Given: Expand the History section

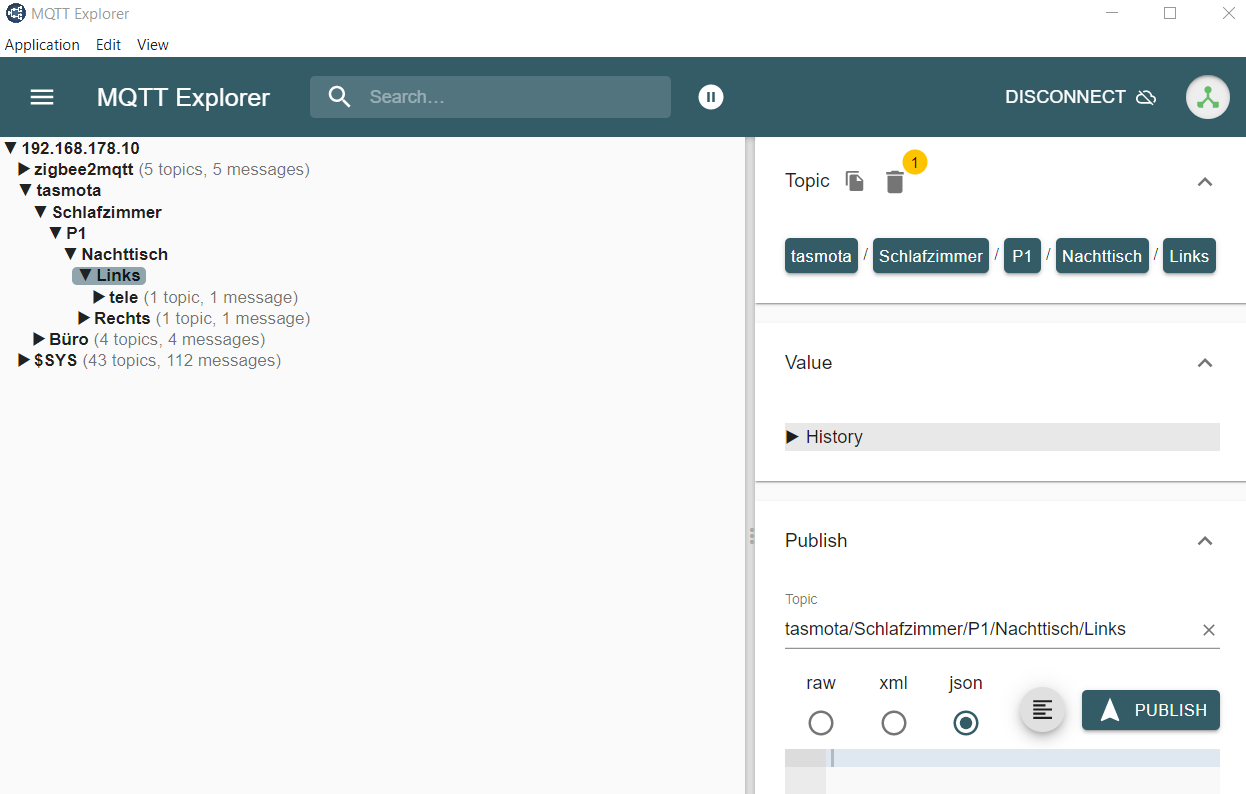Looking at the screenshot, I should (1002, 437).
